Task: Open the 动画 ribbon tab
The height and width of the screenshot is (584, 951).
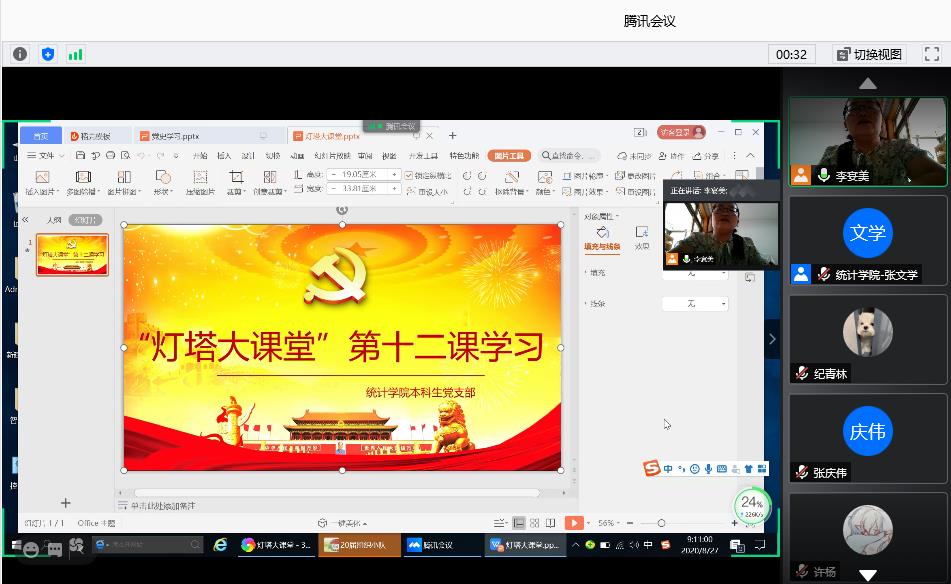Action: (297, 156)
